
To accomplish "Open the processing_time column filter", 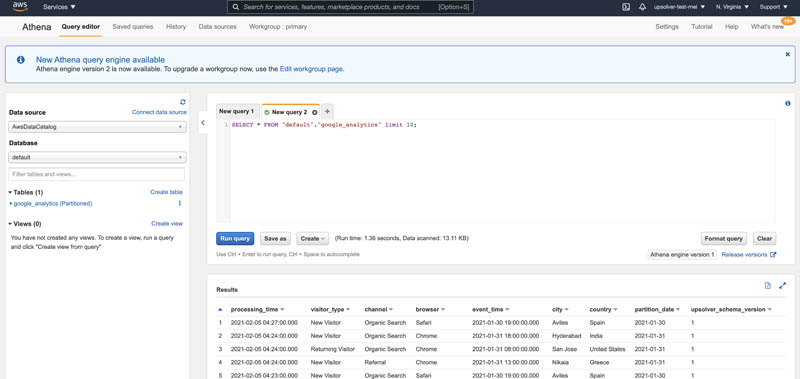I will coord(282,310).
